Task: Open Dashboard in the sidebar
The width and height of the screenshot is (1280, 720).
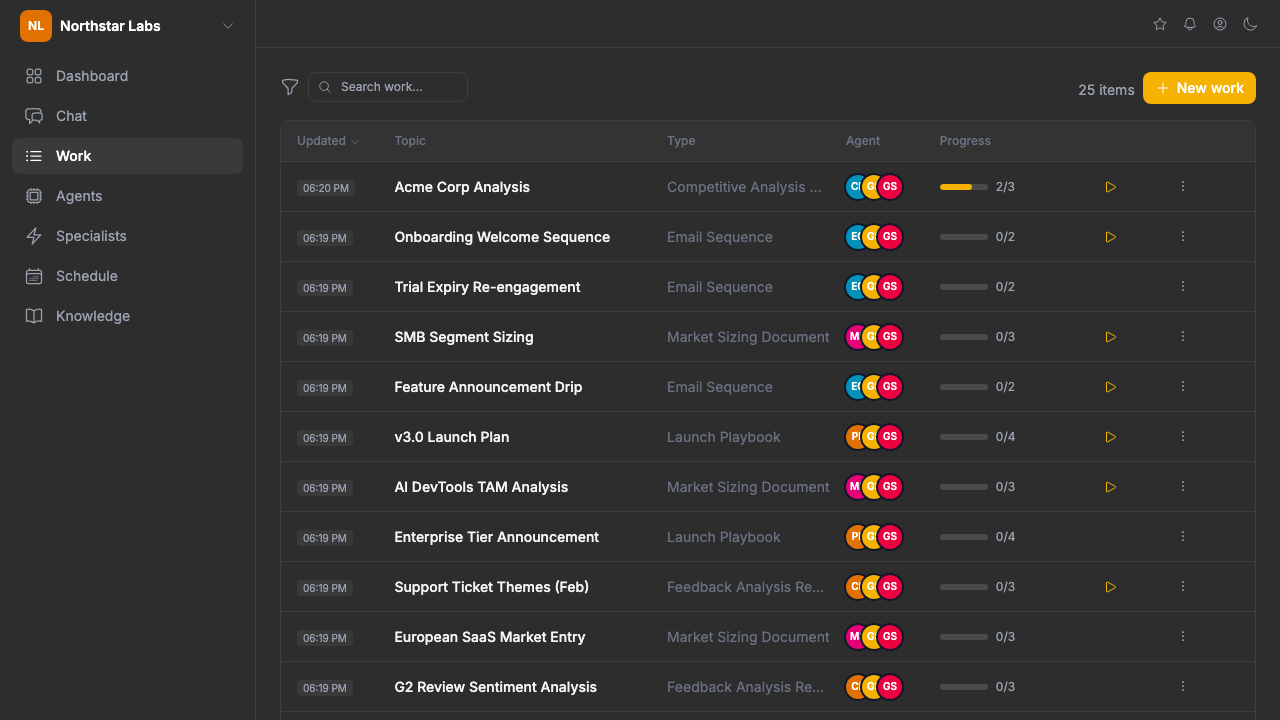Action: pyautogui.click(x=127, y=76)
